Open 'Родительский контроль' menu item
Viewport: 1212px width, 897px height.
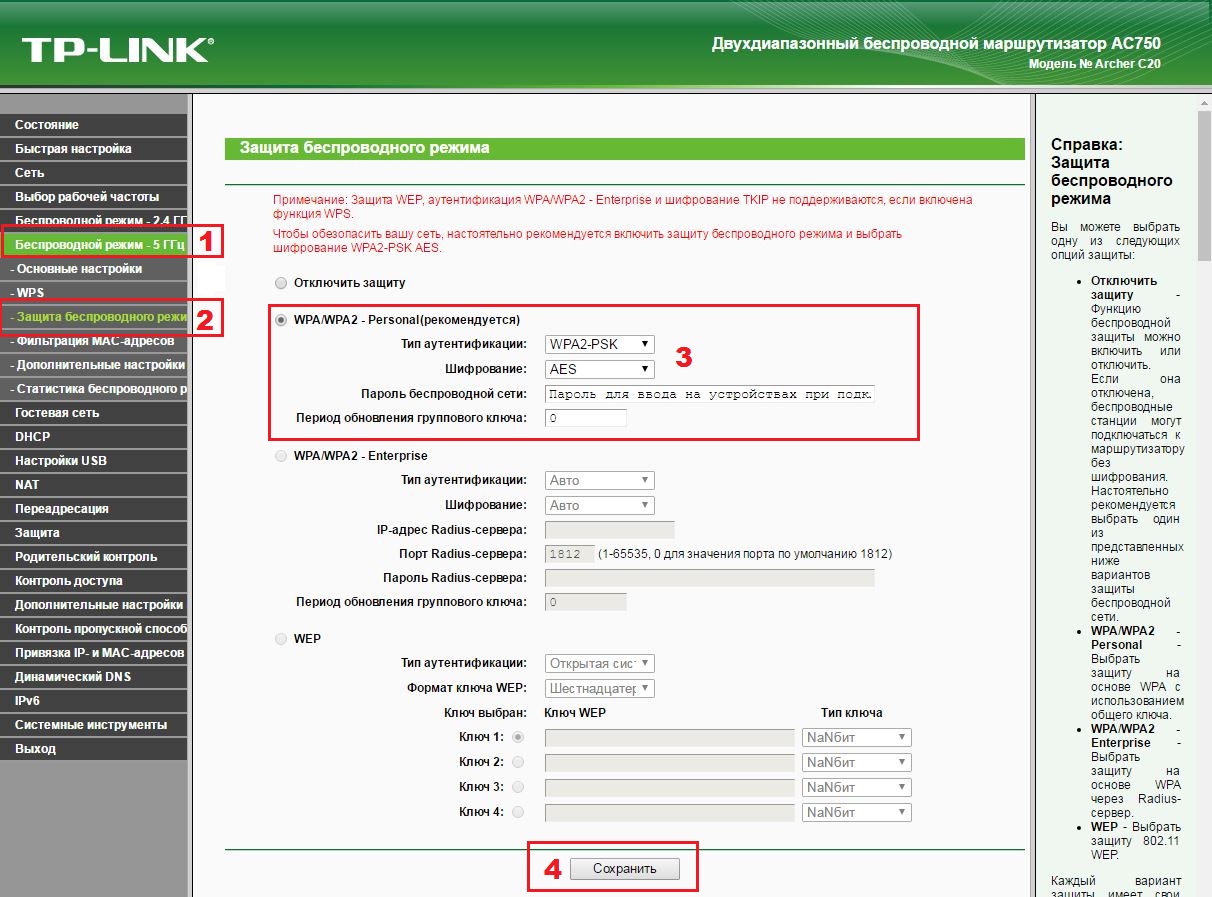pyautogui.click(x=93, y=557)
